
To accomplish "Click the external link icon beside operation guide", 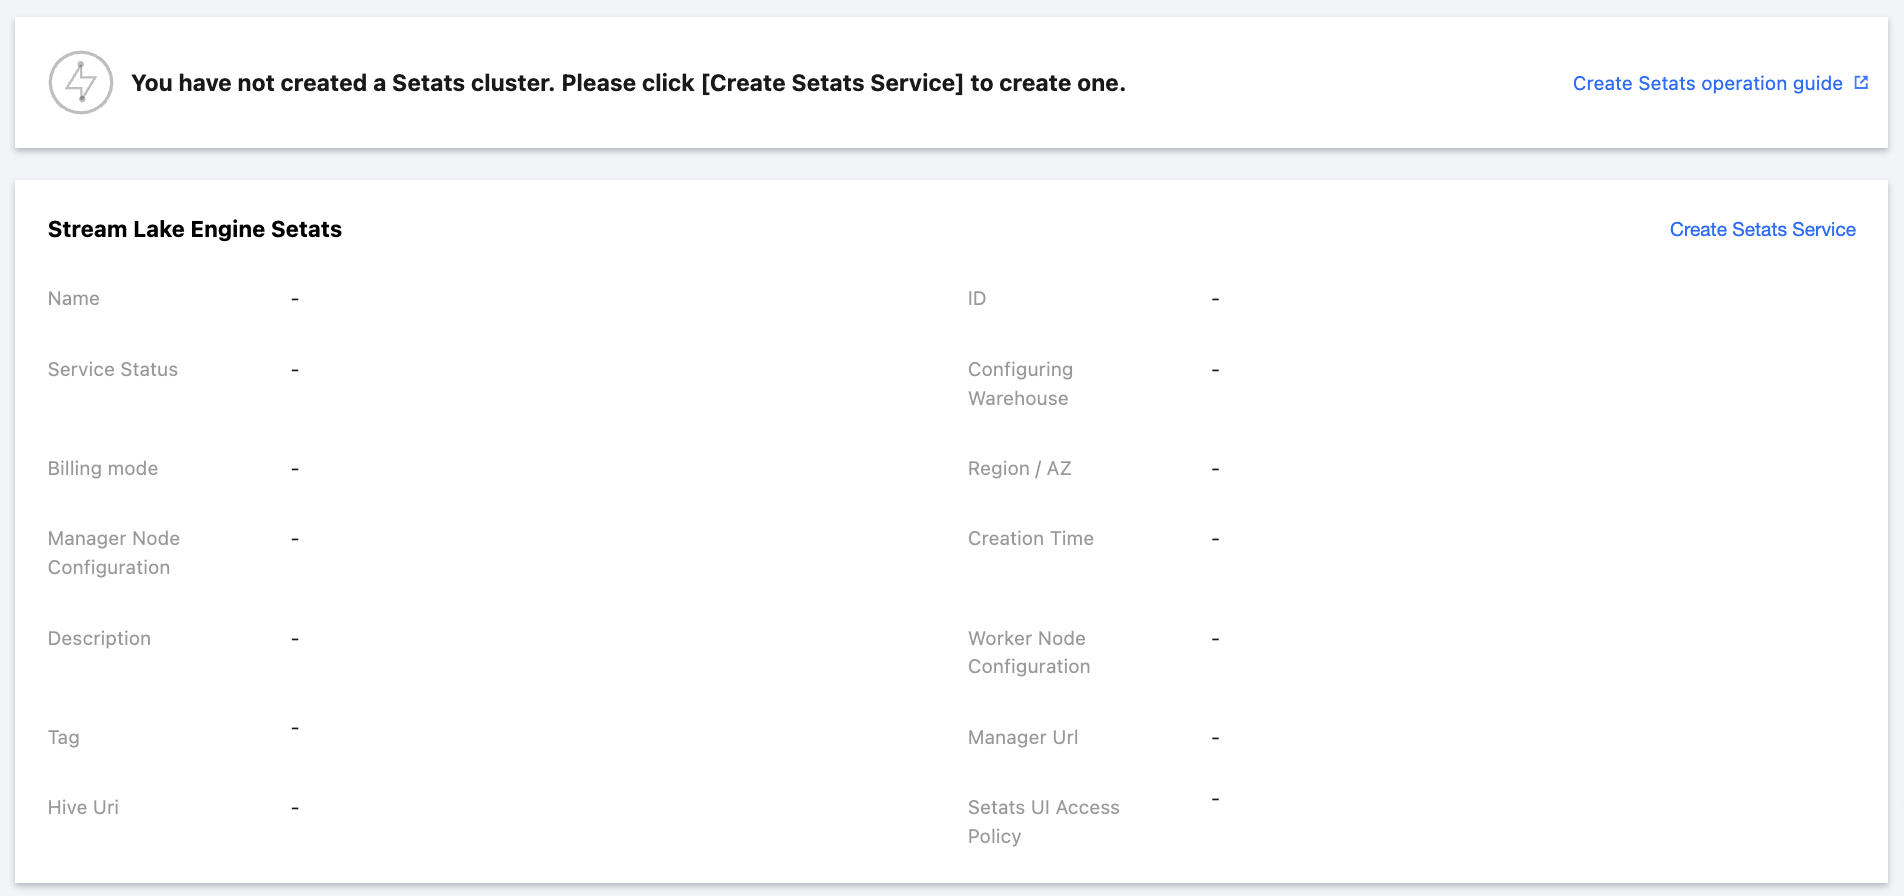I will tap(1861, 83).
